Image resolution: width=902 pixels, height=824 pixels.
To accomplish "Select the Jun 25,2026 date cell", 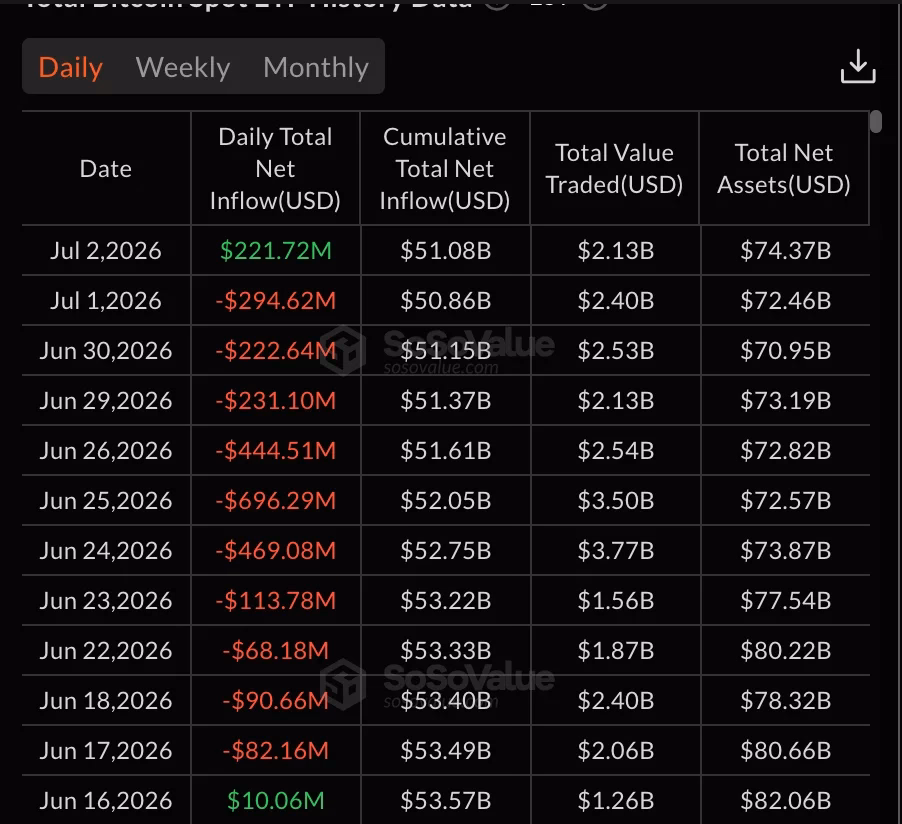I will pyautogui.click(x=106, y=501).
